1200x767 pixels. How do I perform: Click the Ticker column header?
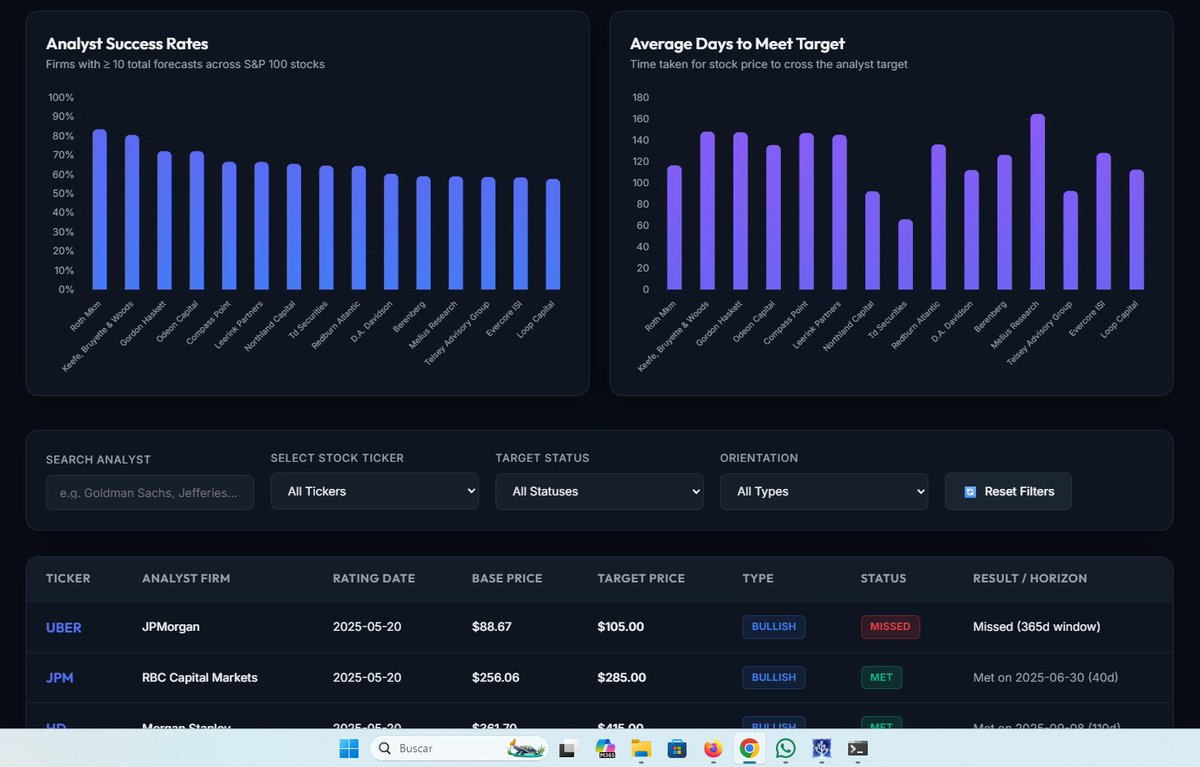point(68,578)
